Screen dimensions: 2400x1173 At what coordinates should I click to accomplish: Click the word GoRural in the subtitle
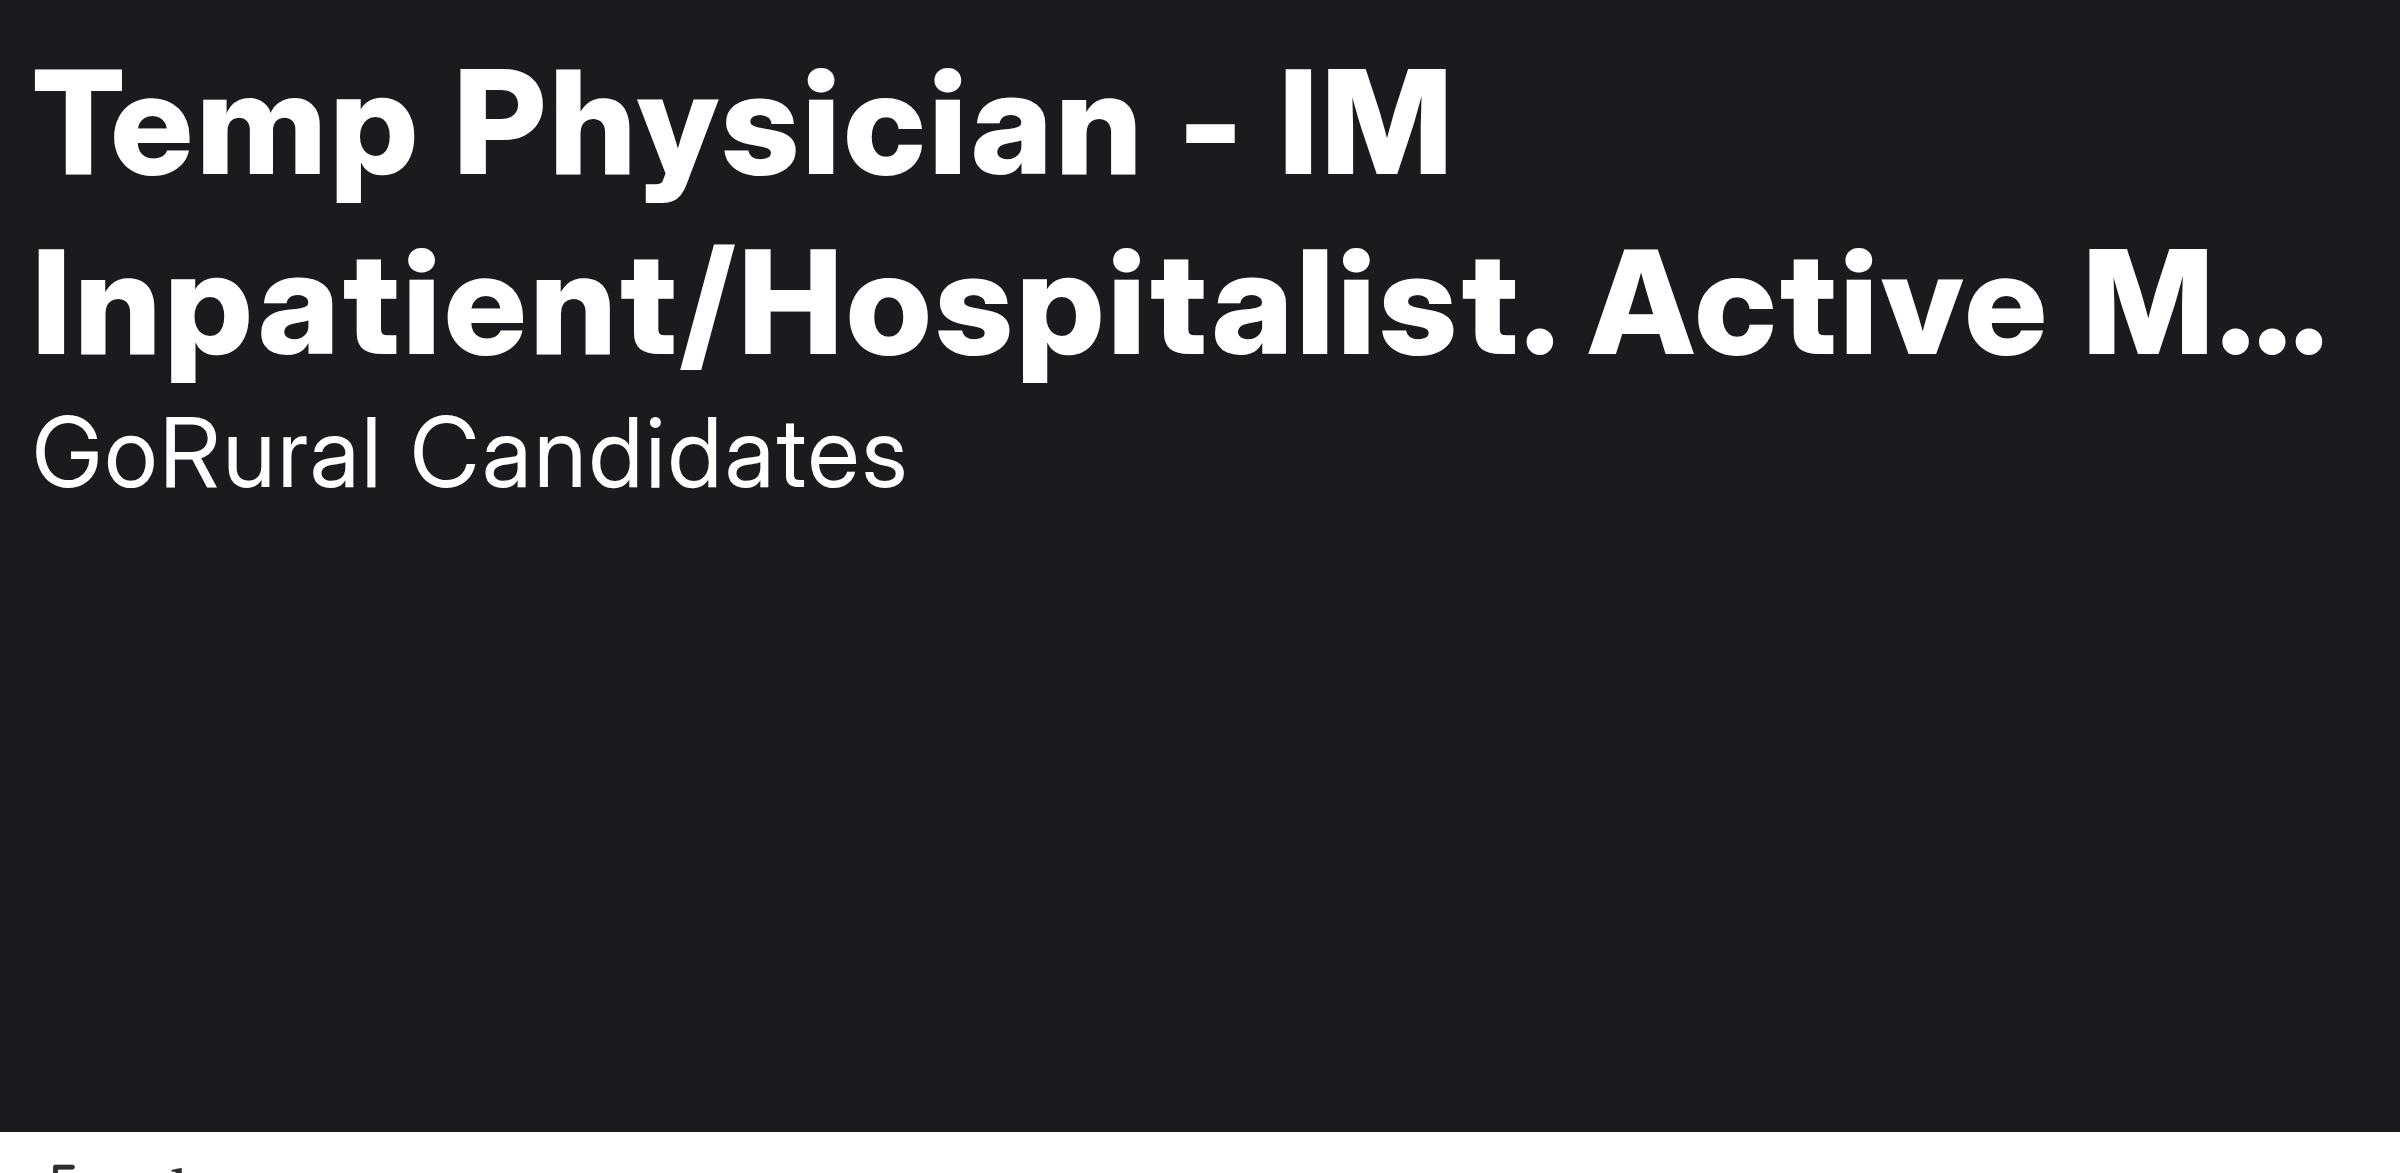[x=207, y=455]
